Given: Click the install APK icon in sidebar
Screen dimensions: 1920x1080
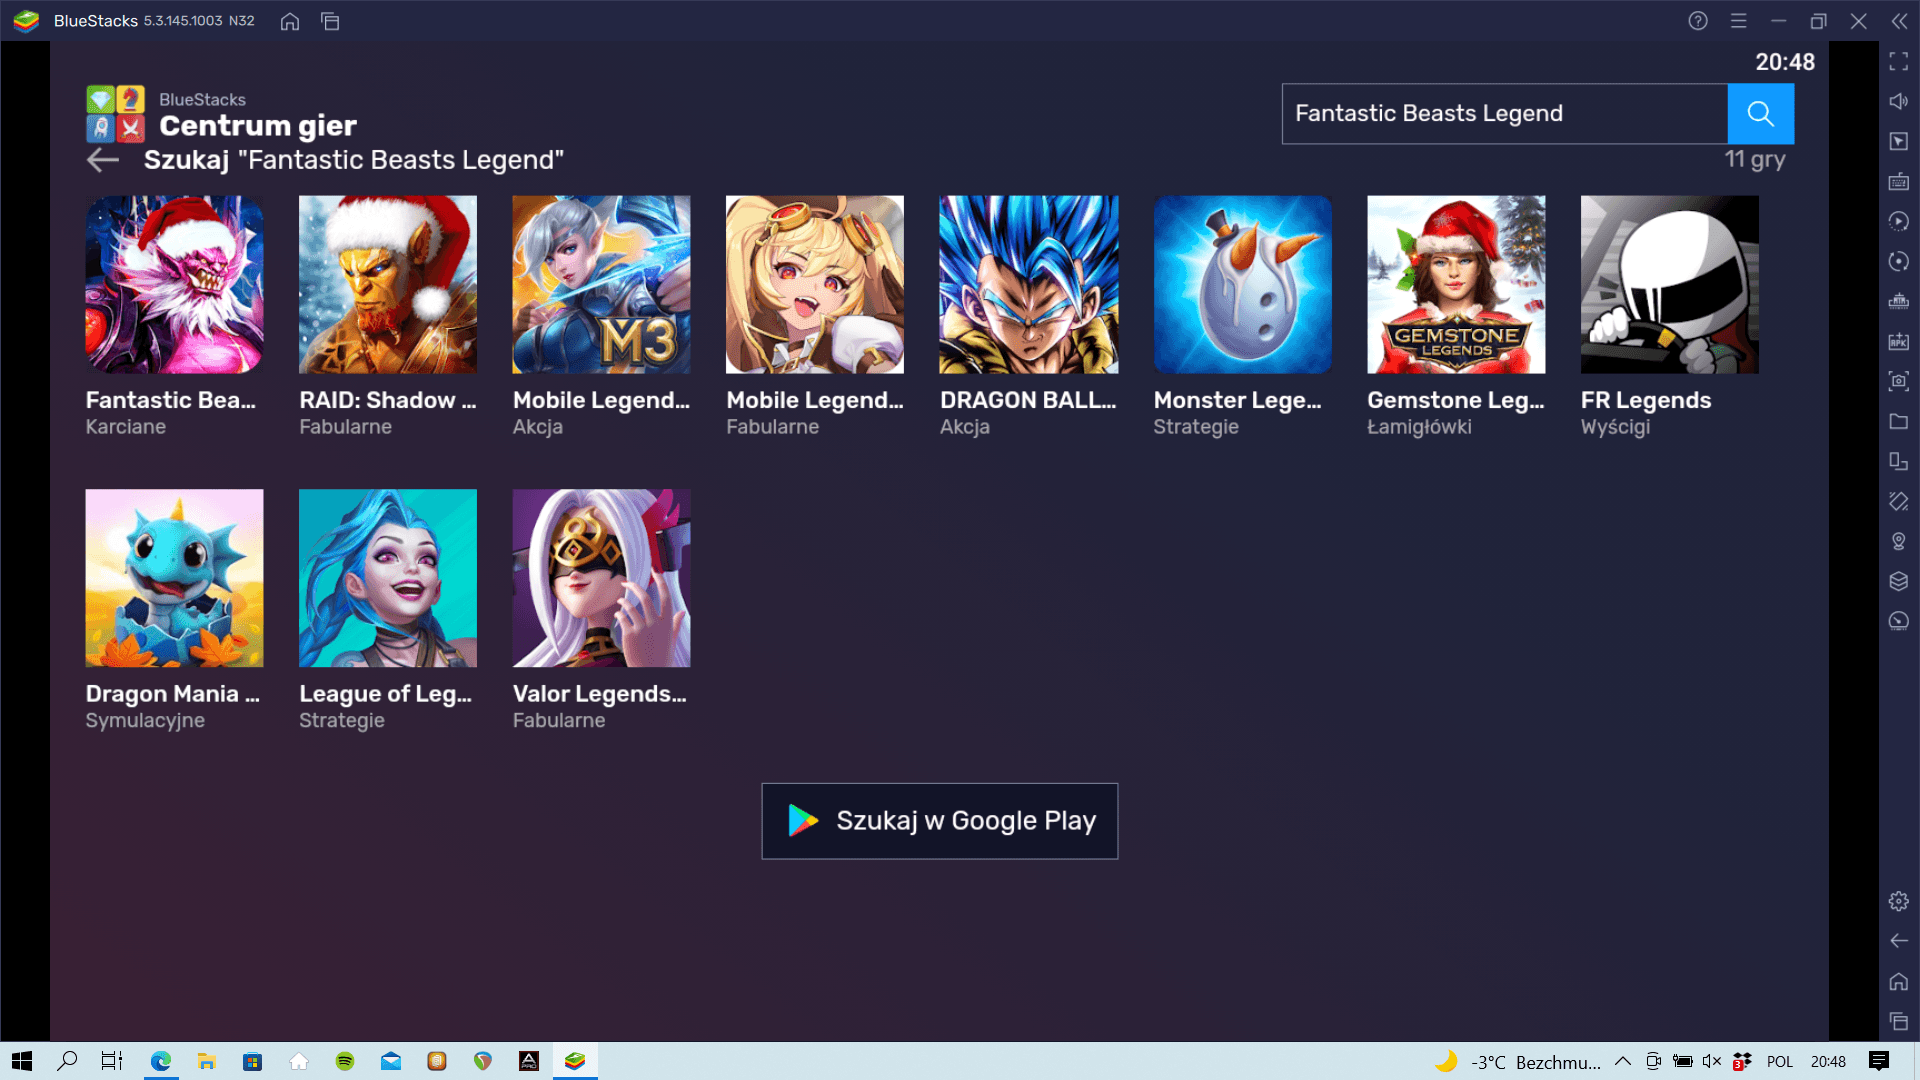Looking at the screenshot, I should click(x=1899, y=342).
